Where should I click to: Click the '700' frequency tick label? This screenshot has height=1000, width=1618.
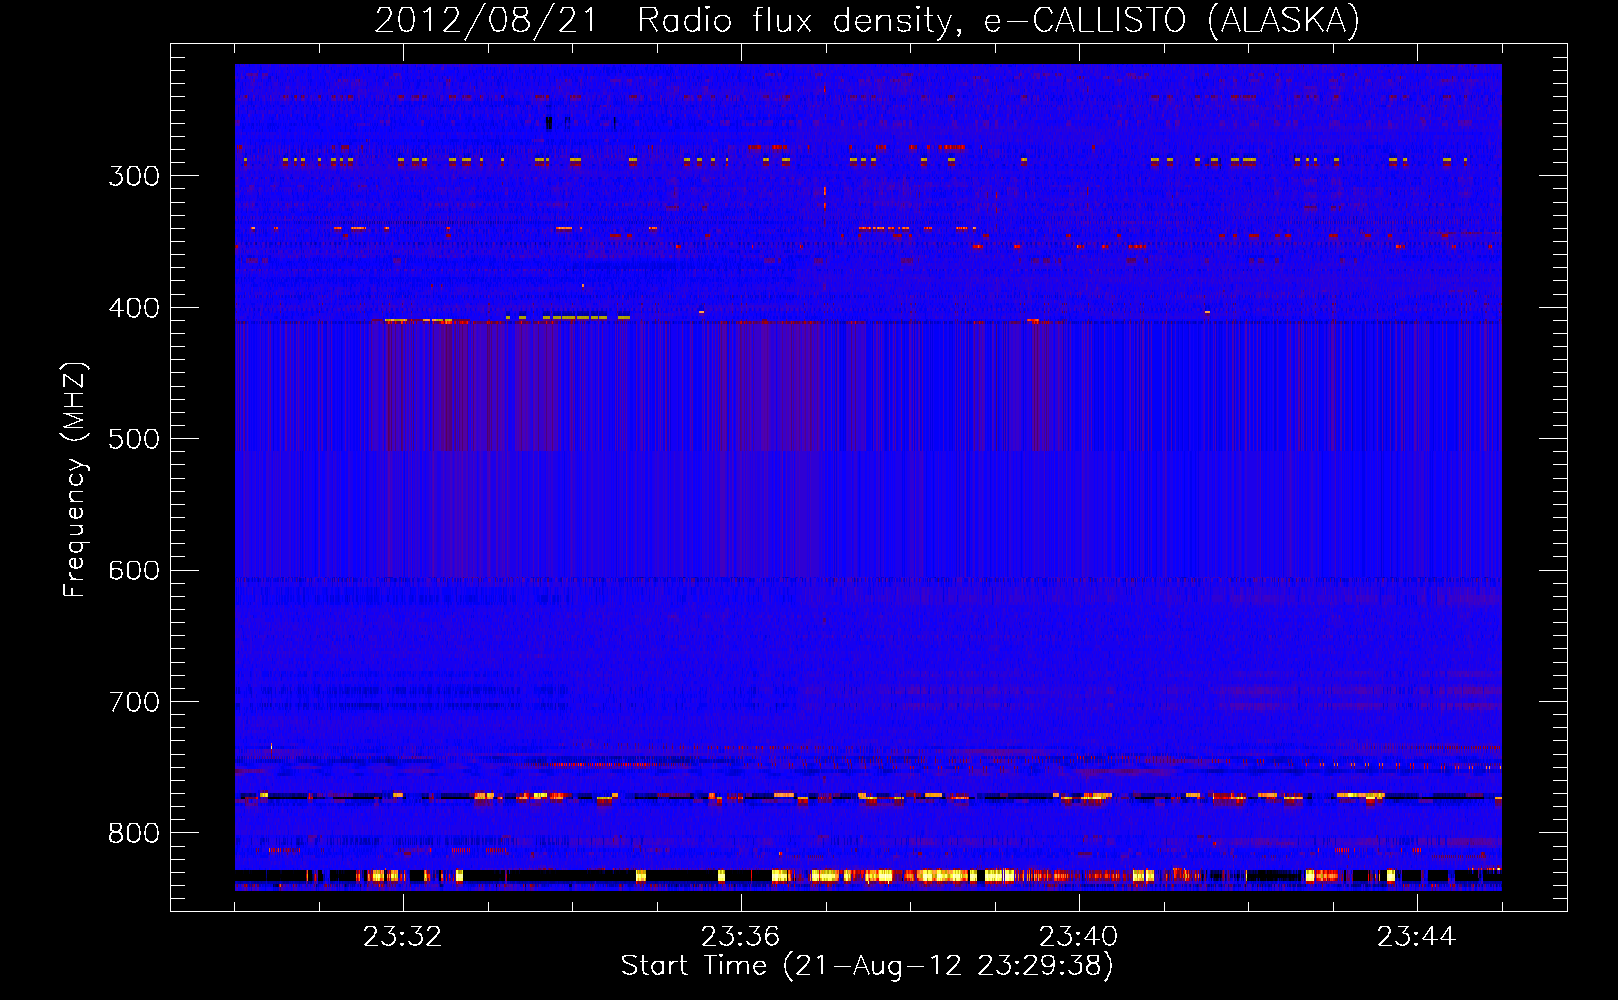pos(134,702)
